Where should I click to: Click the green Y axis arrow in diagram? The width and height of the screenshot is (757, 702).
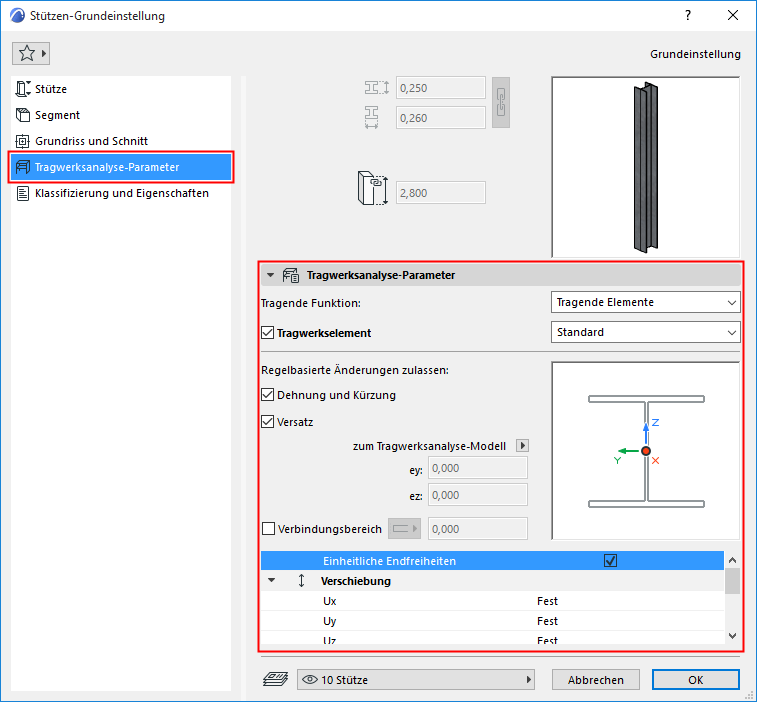tap(629, 451)
